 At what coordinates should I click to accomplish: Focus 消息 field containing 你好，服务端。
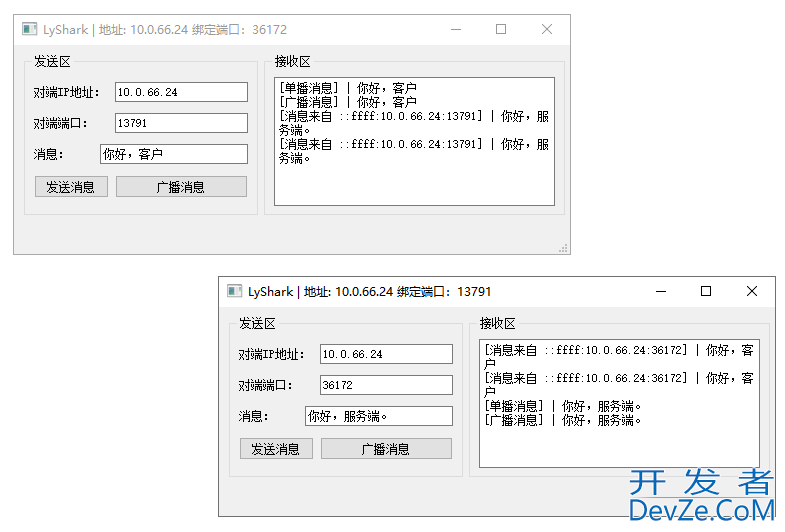point(379,416)
